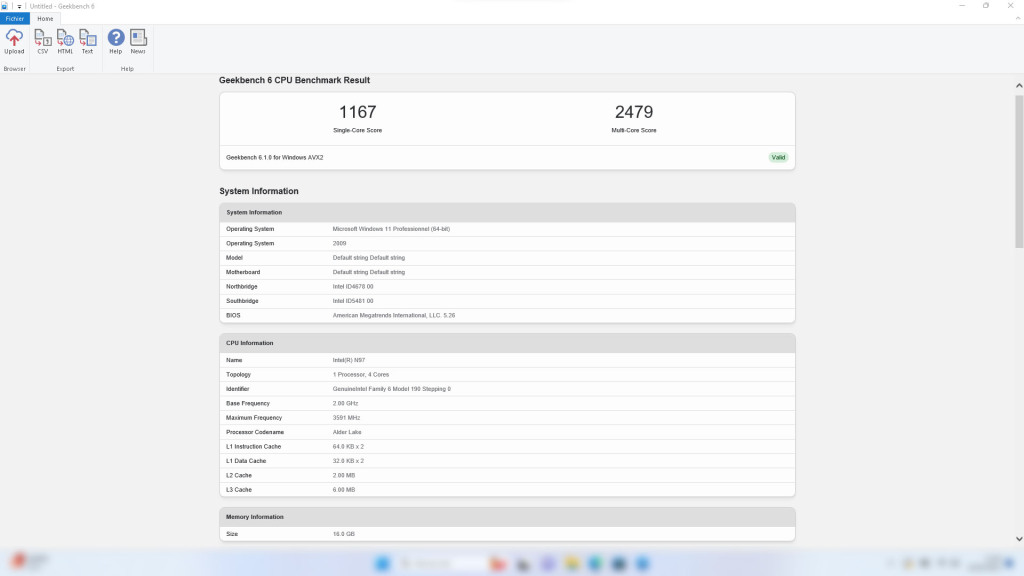The width and height of the screenshot is (1024, 576).
Task: Click the 1167 single-core score
Action: point(357,112)
